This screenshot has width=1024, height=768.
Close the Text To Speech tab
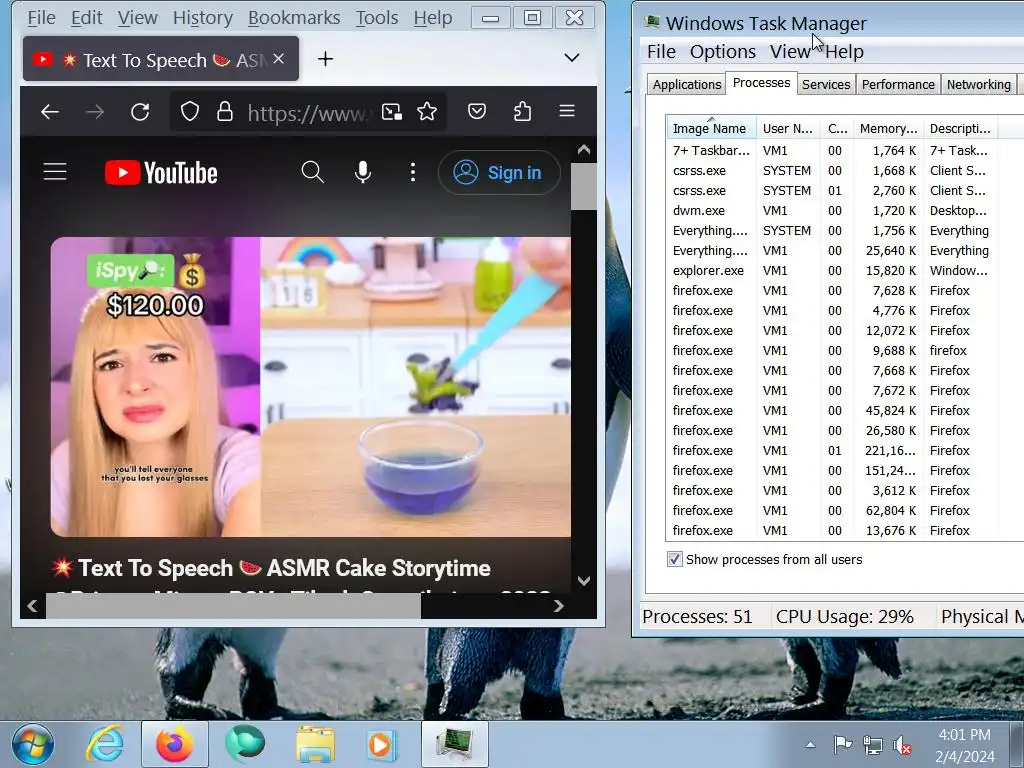[279, 59]
